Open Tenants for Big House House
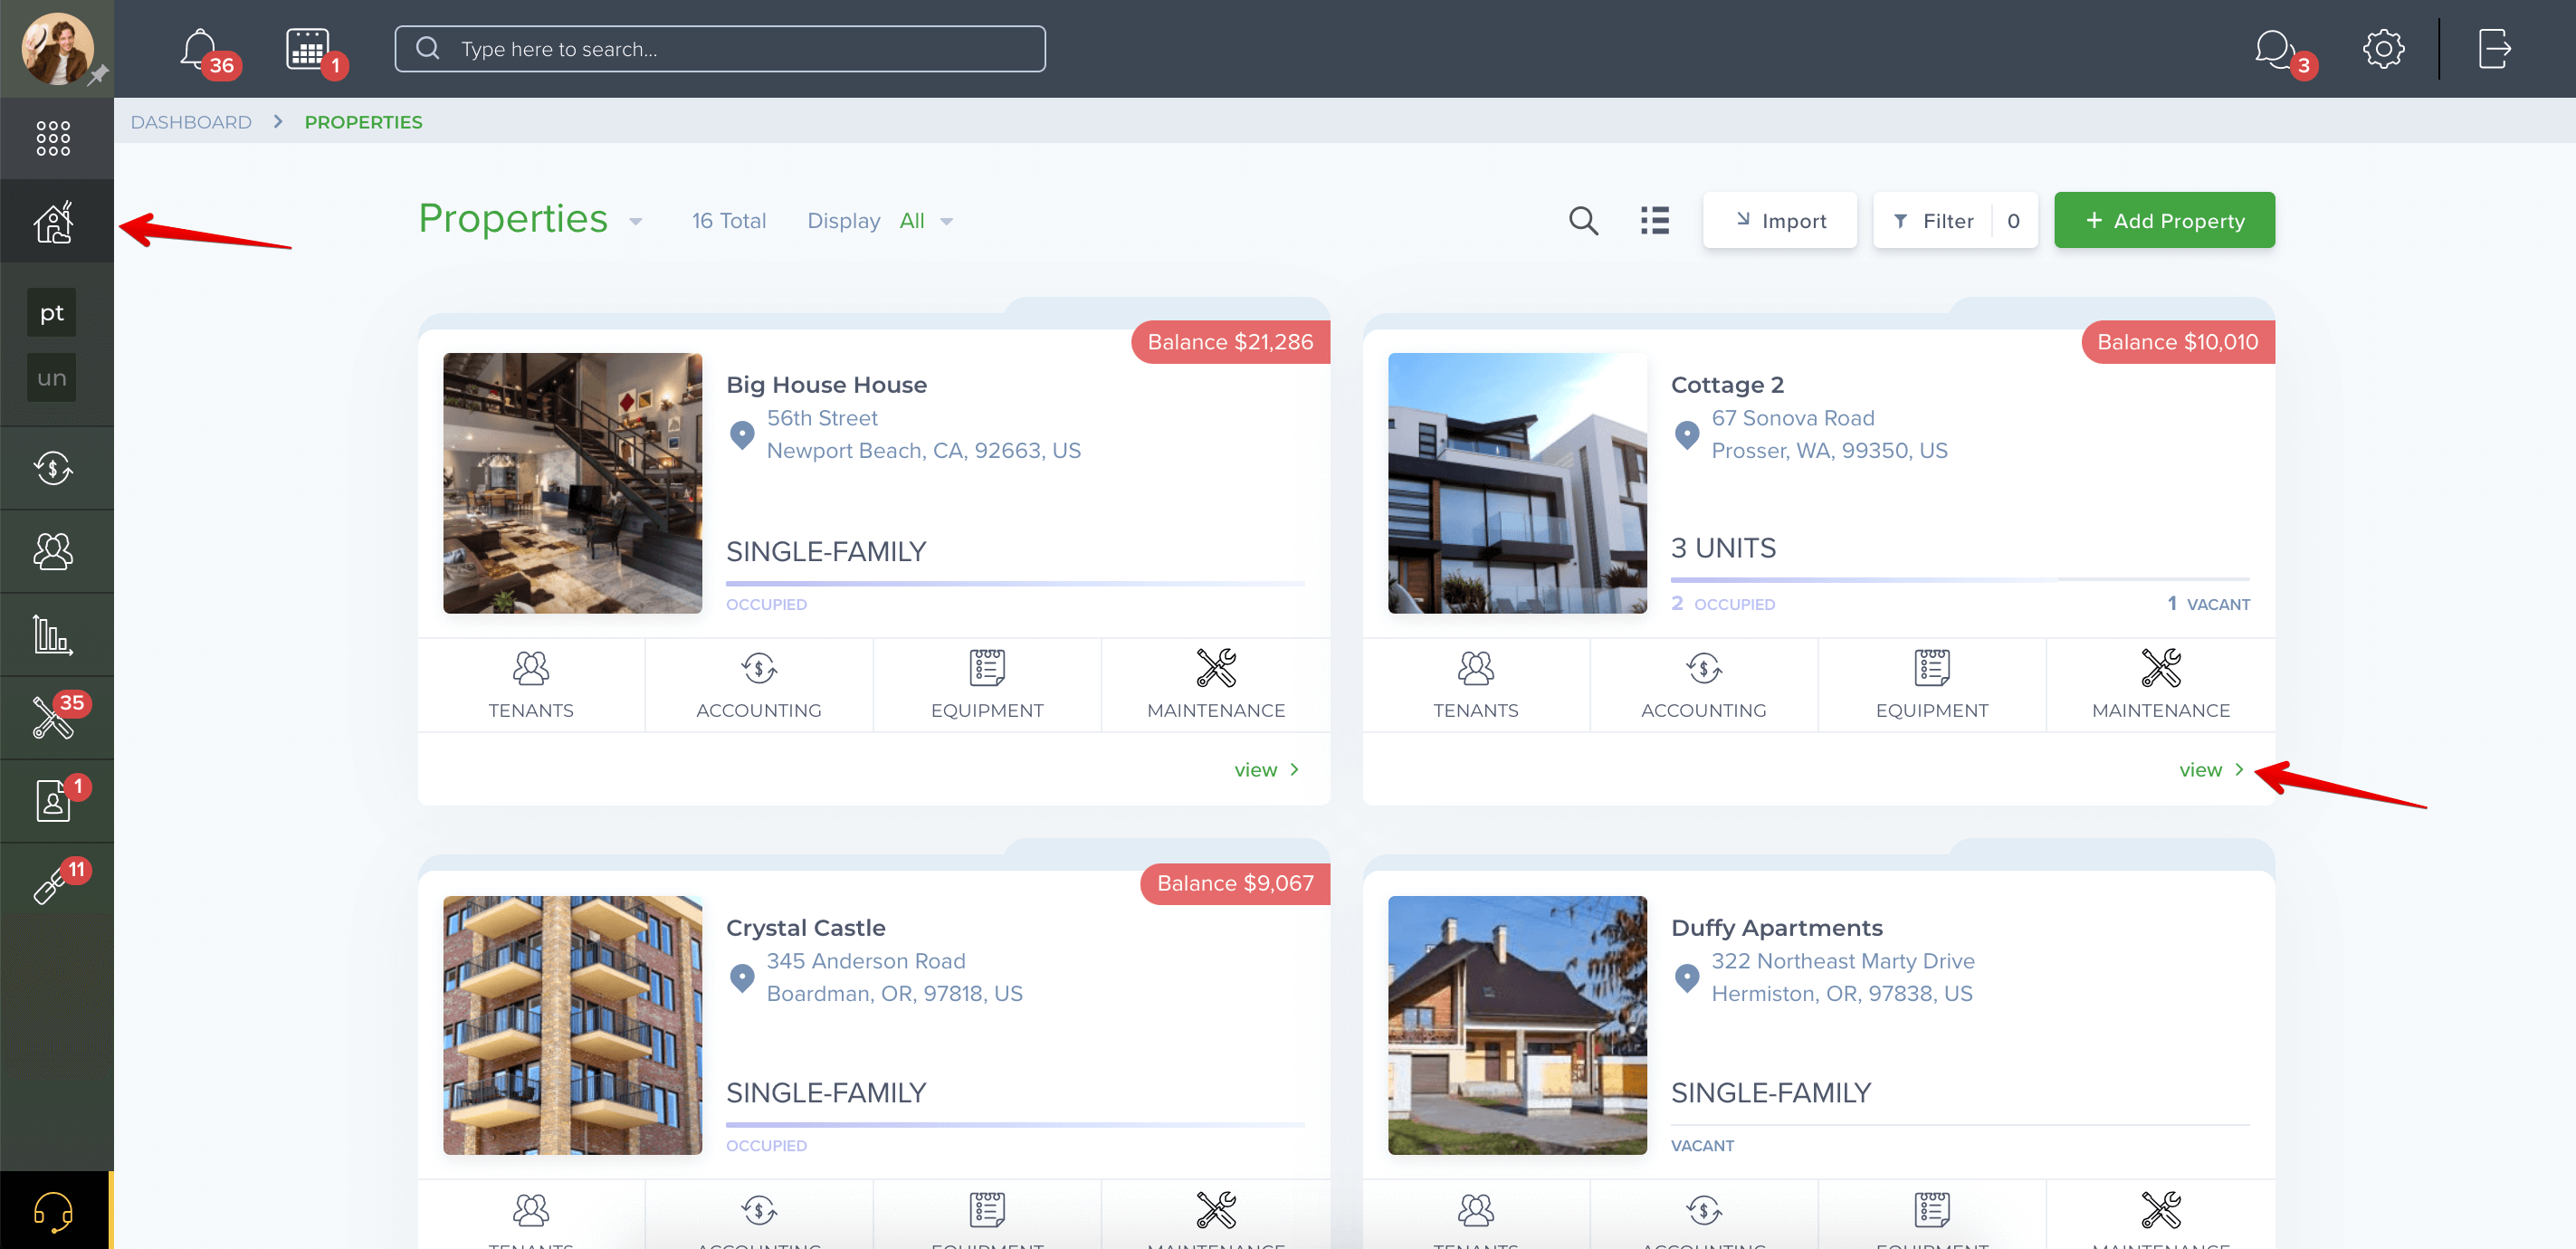 click(x=531, y=685)
